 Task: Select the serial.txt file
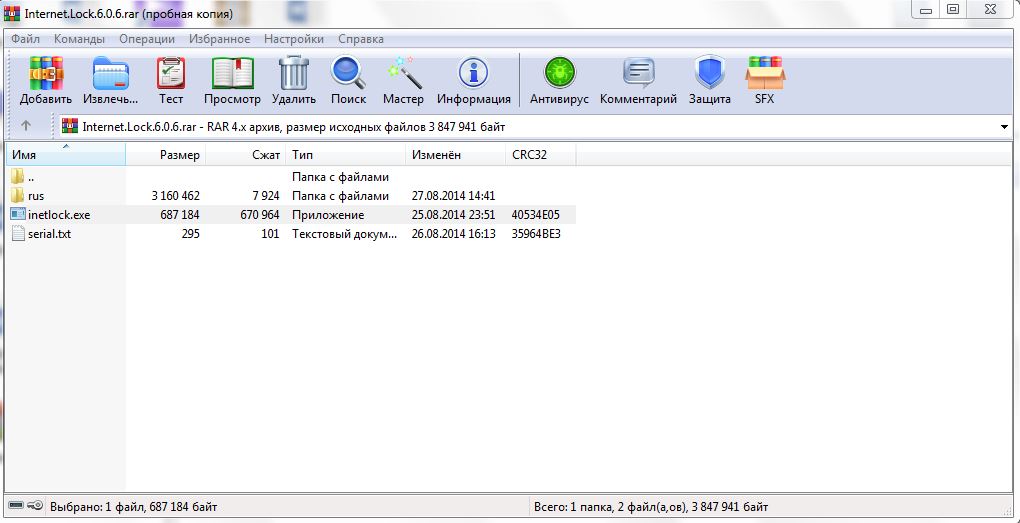(x=49, y=234)
